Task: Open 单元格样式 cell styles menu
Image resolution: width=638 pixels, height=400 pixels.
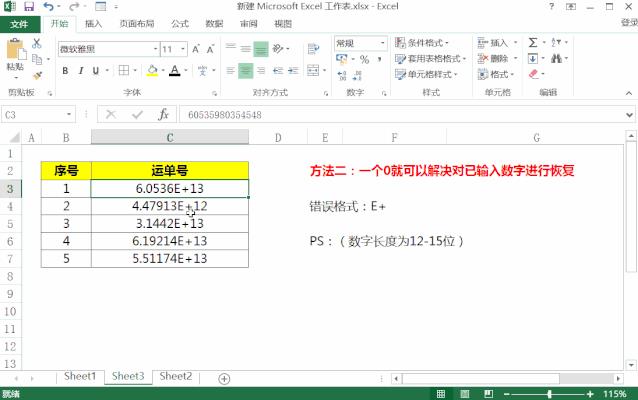Action: pos(426,74)
